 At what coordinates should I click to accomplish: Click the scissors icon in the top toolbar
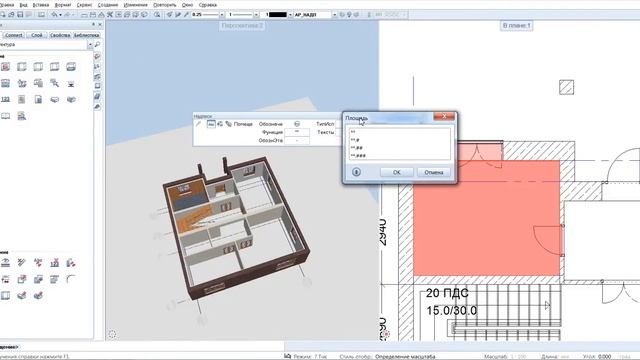coord(110,15)
